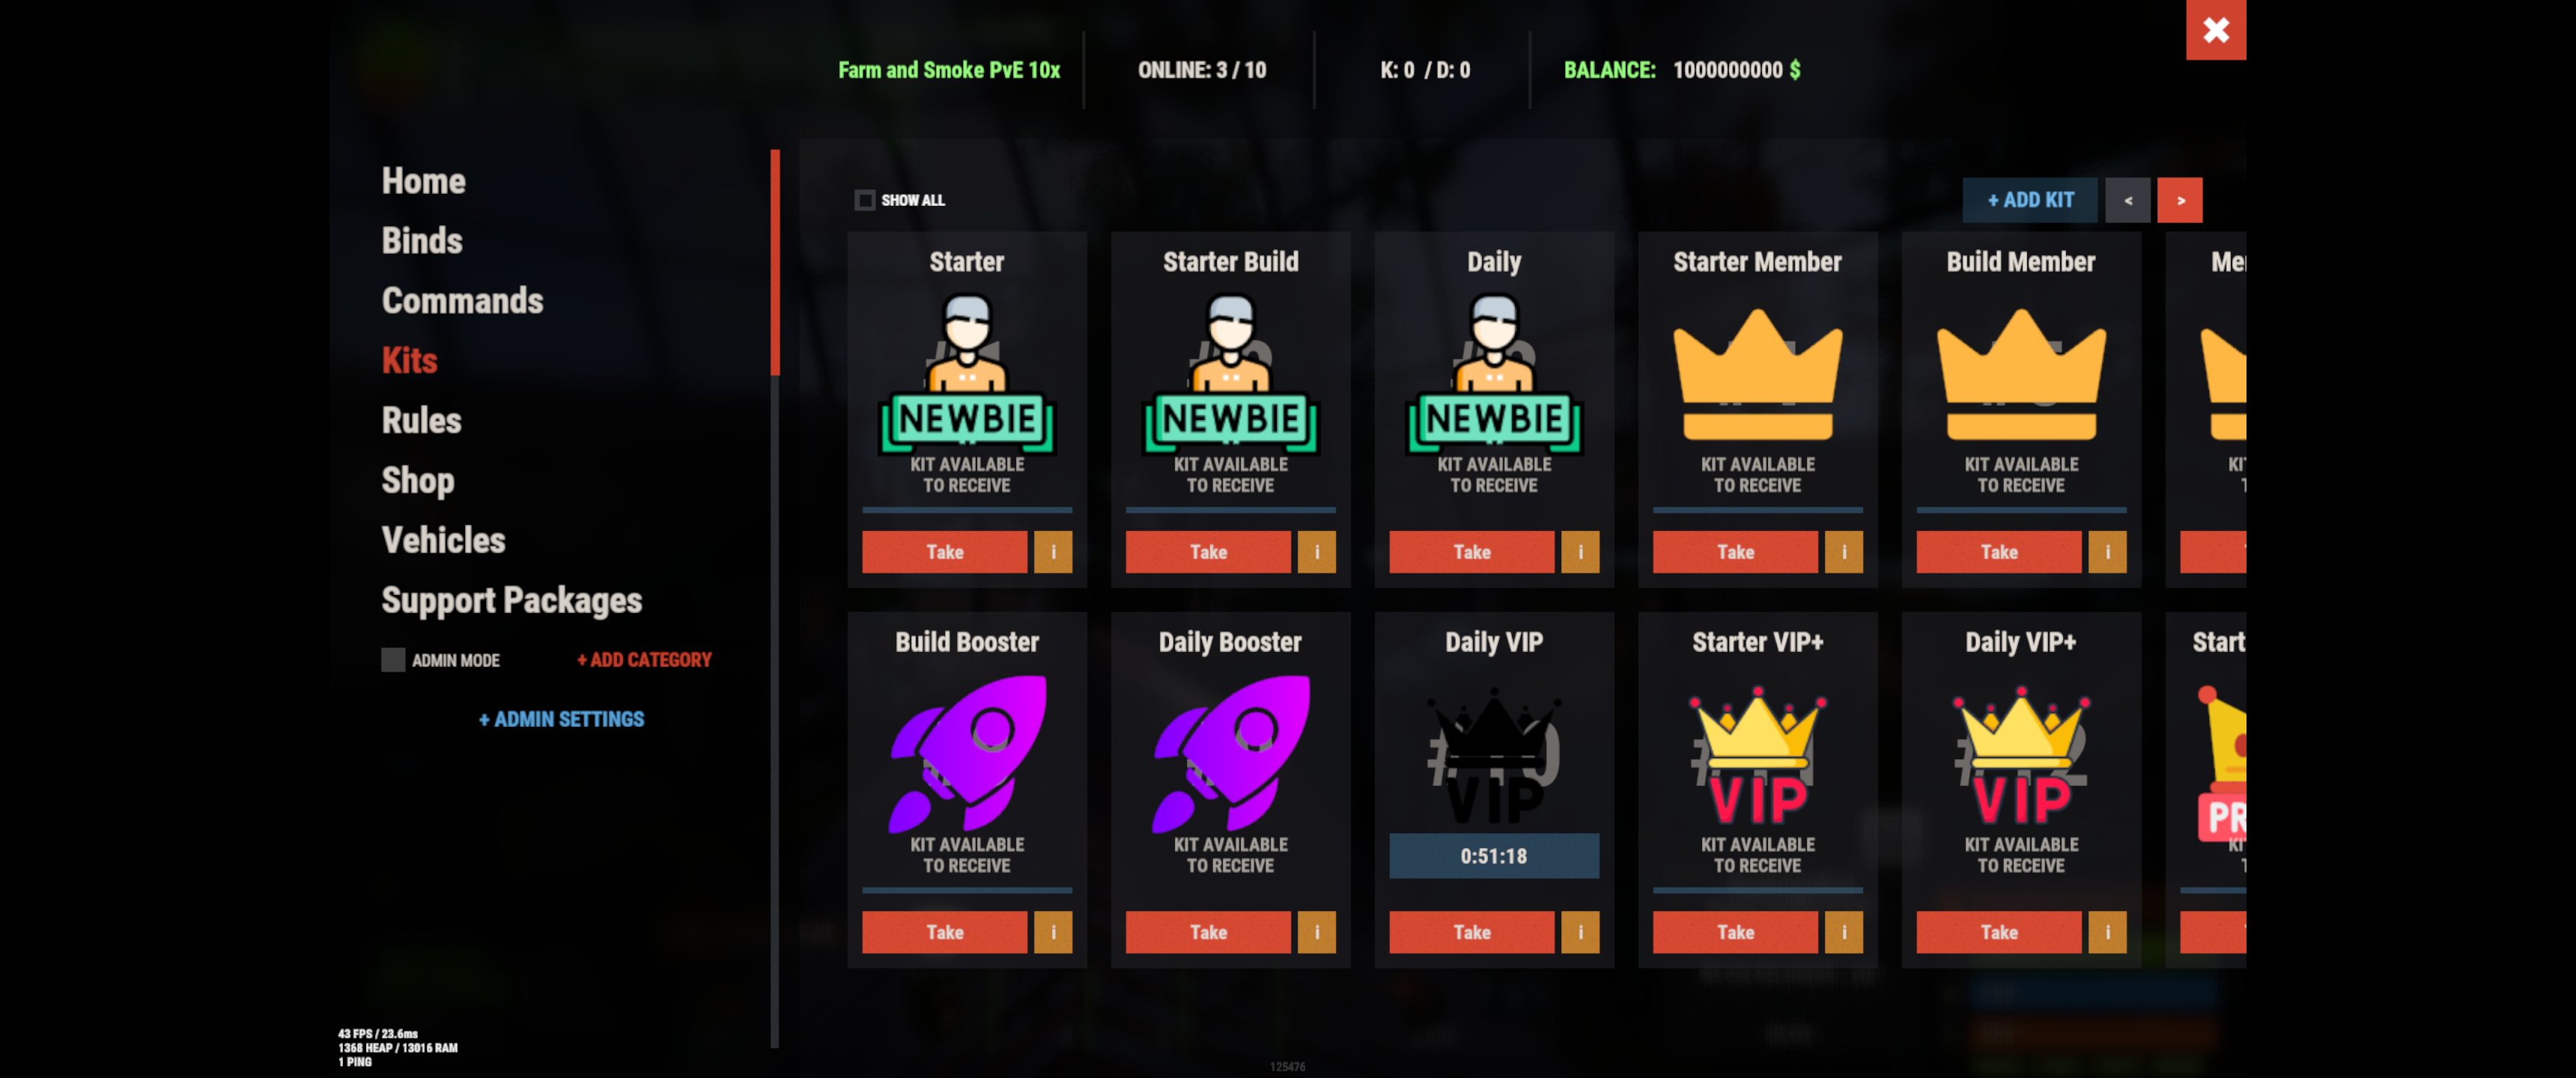Select the Starter Member crown icon
Screen dimensions: 2576x1078
pyautogui.click(x=1757, y=375)
